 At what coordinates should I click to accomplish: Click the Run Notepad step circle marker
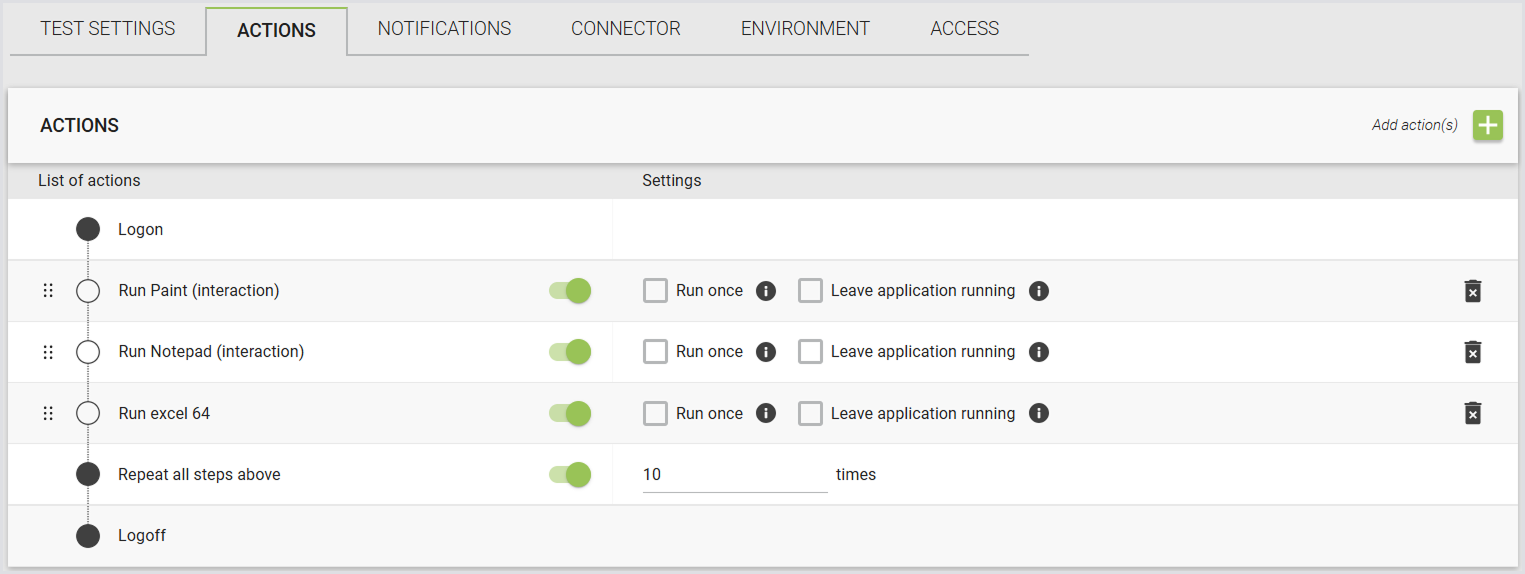88,352
